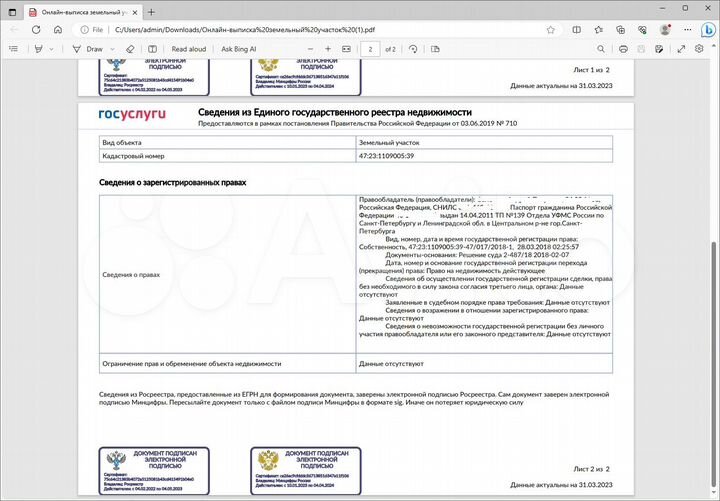Click the Сведения о правах cell
The height and width of the screenshot is (501, 720).
(x=227, y=275)
